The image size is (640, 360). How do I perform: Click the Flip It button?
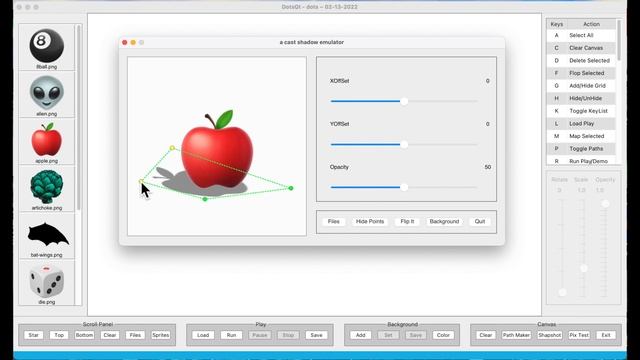pos(407,221)
